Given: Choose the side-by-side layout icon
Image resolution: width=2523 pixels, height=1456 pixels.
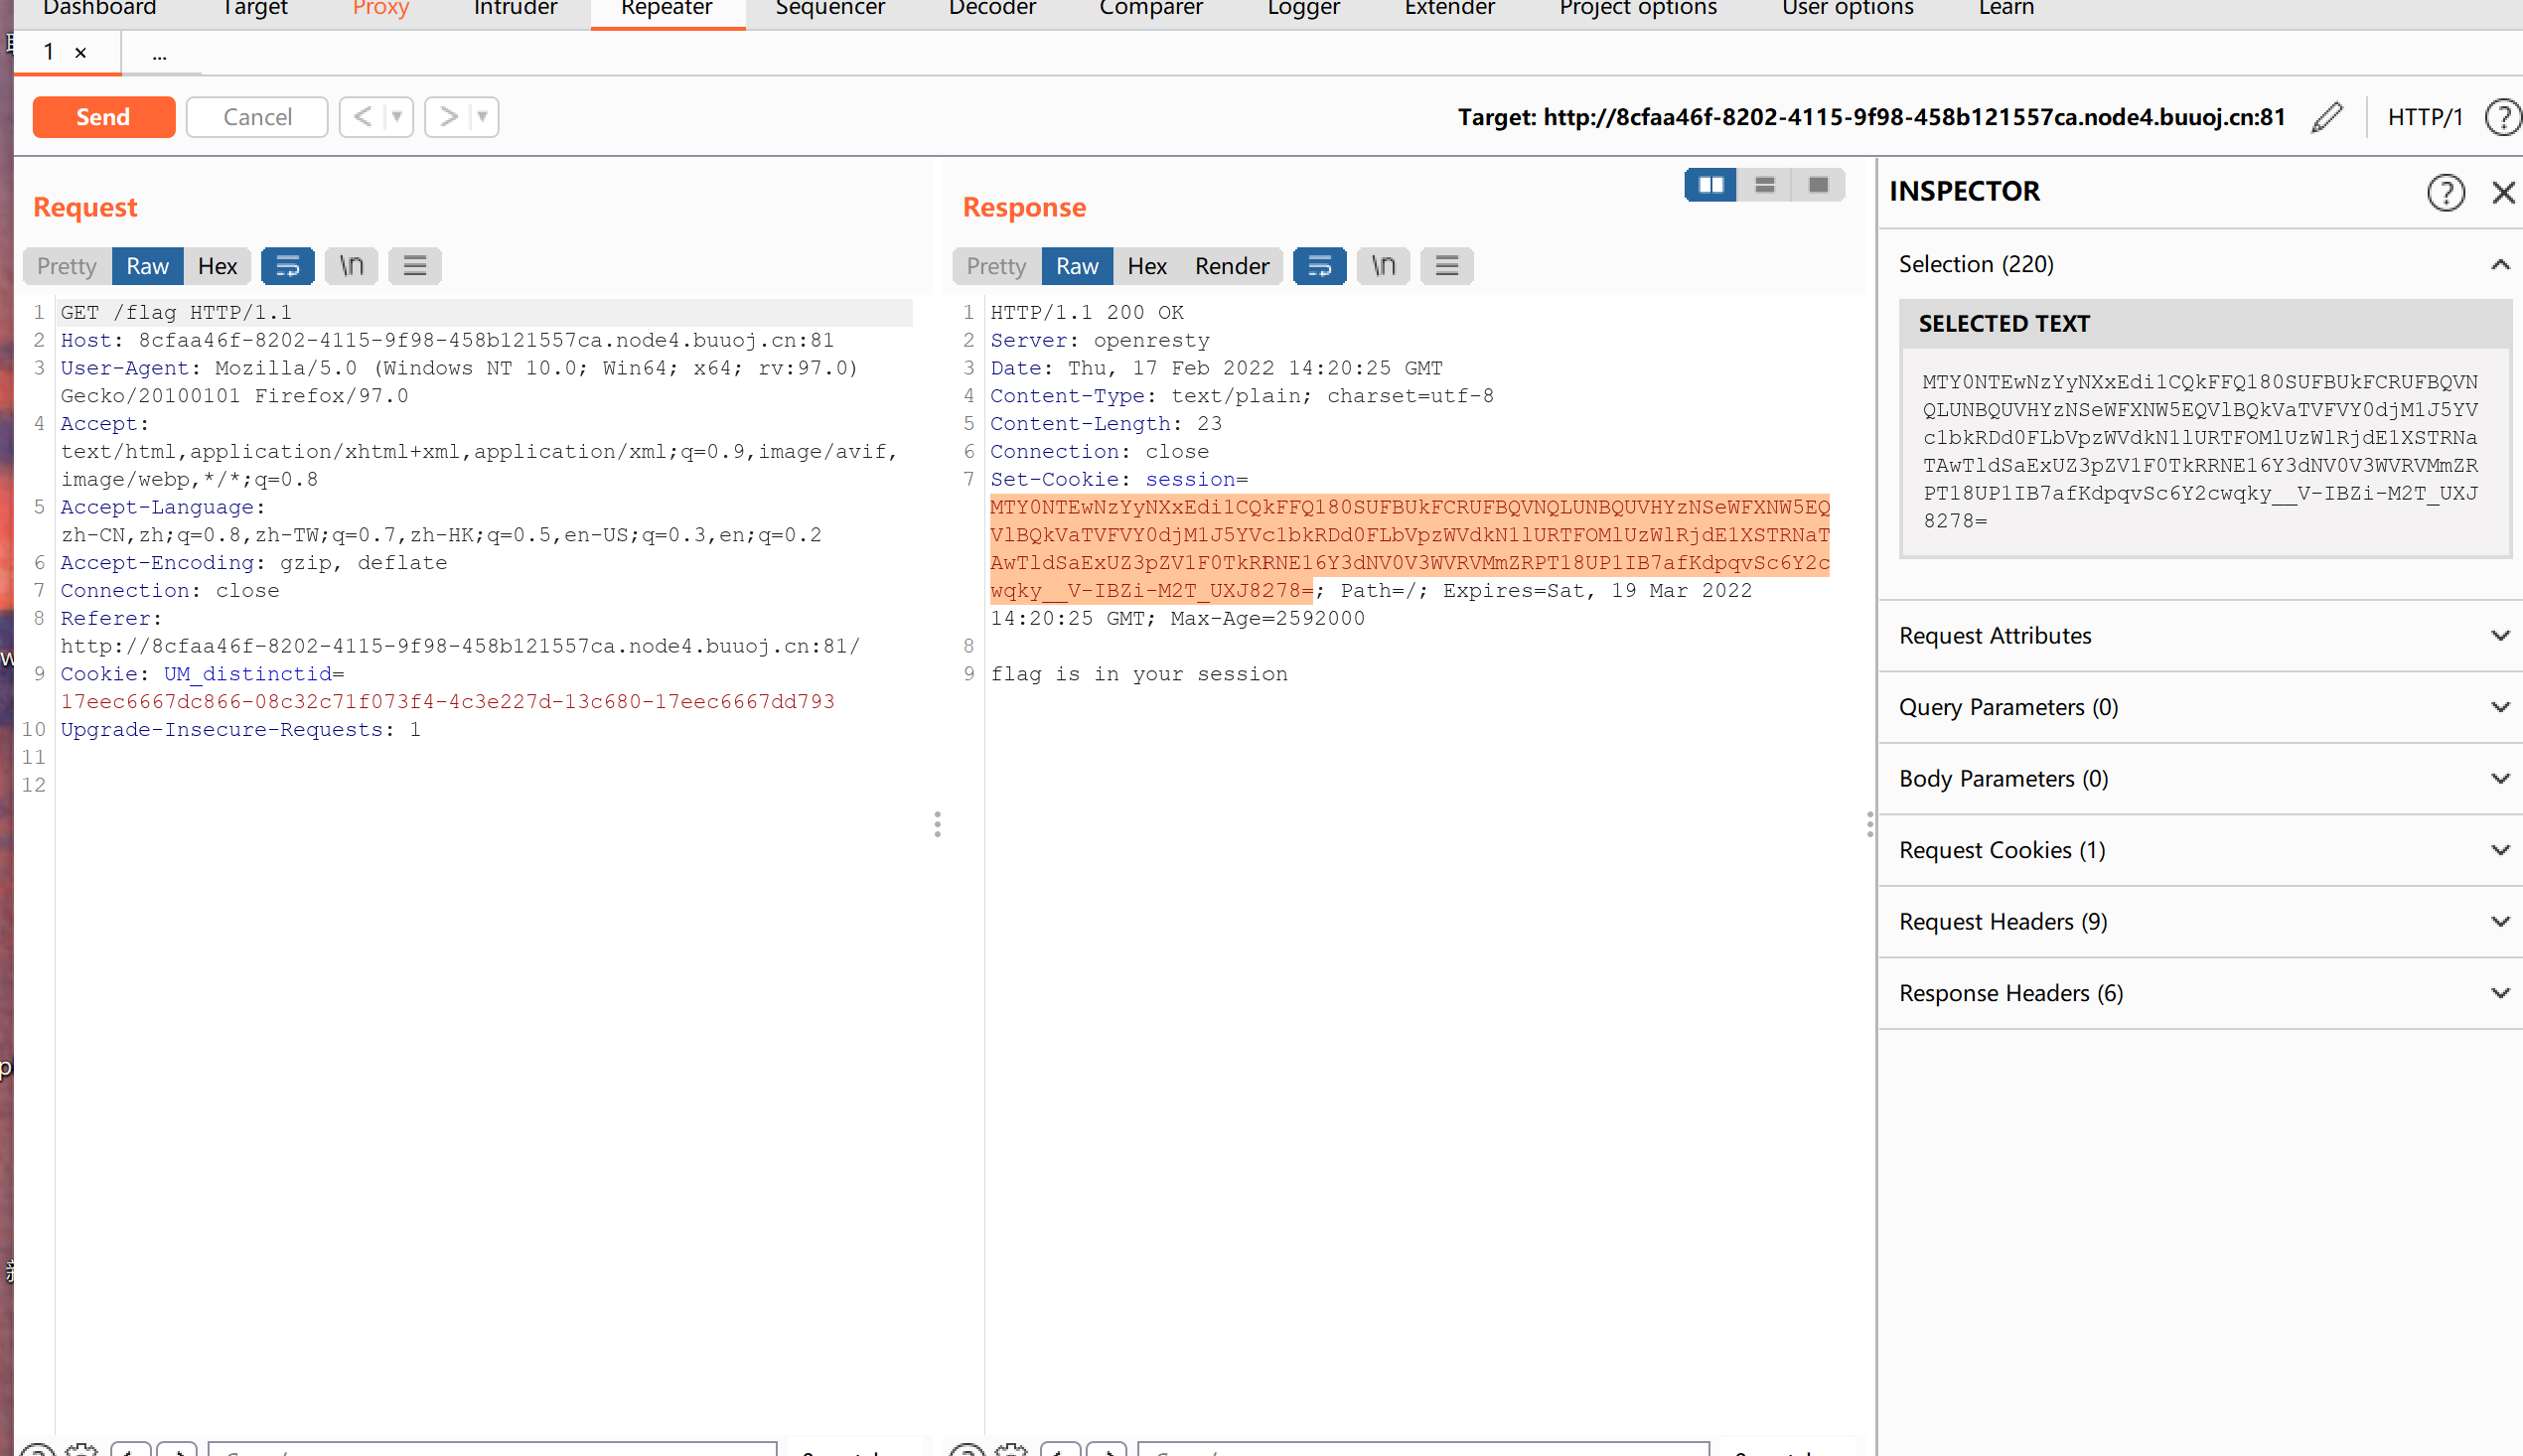Looking at the screenshot, I should (x=1711, y=185).
